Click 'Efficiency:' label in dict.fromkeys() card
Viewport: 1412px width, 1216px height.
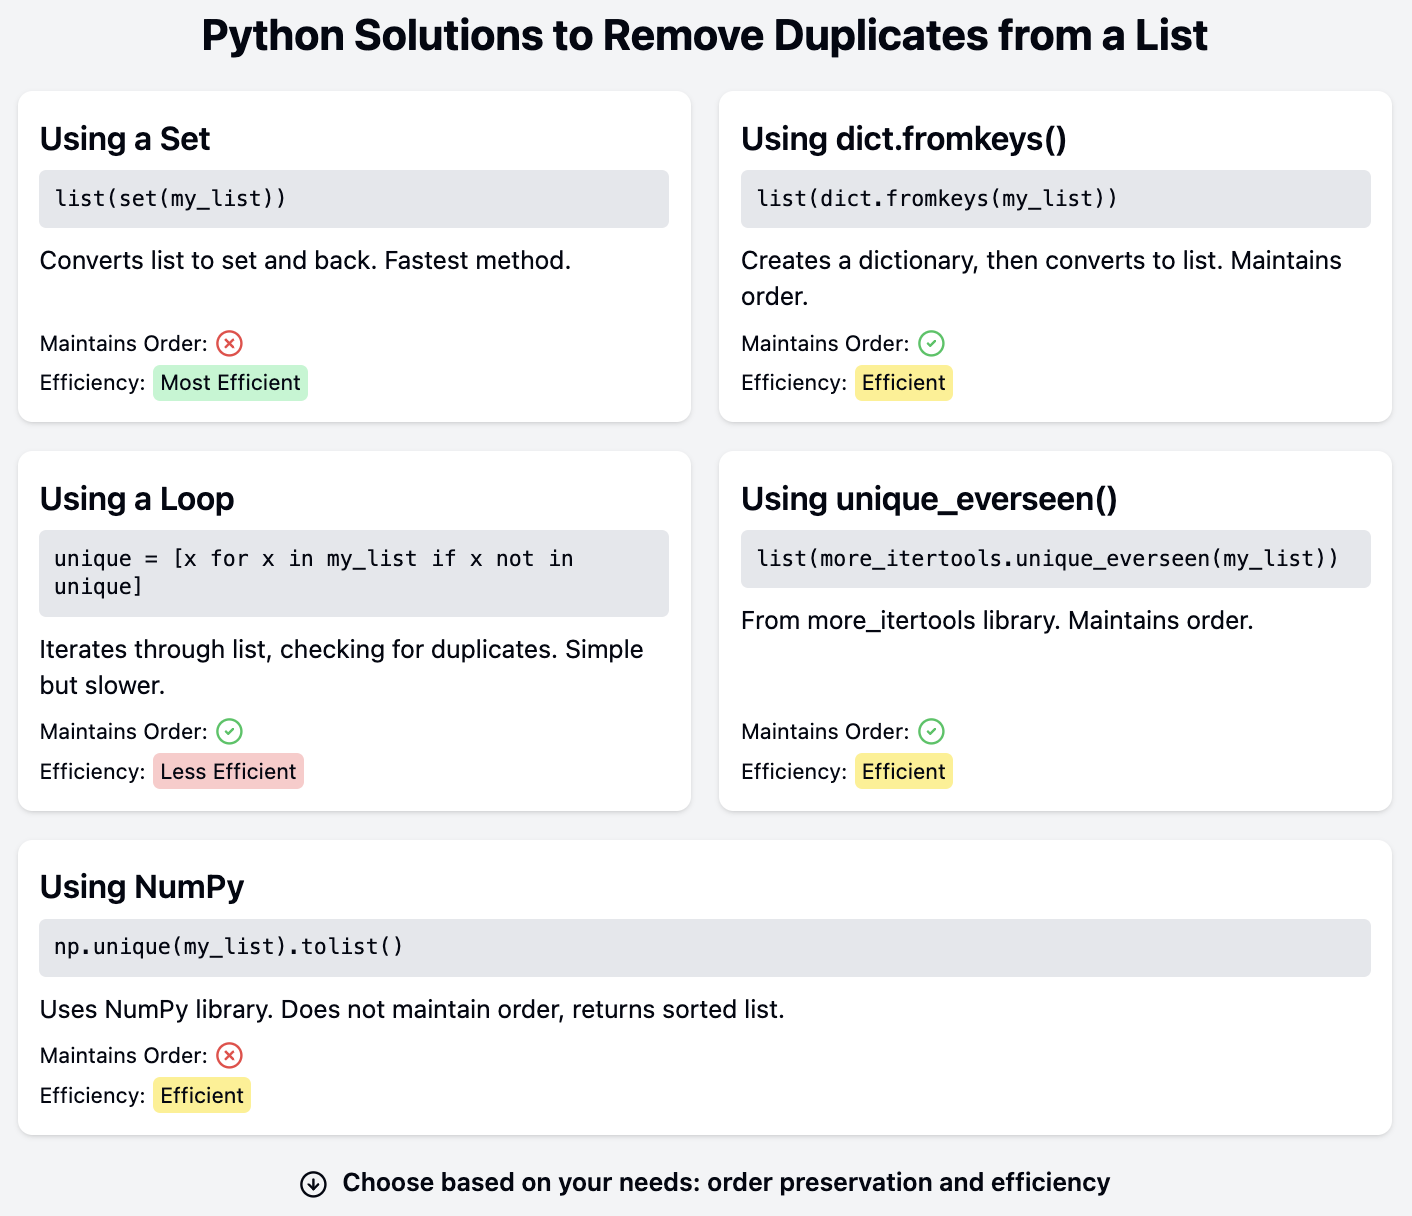point(794,383)
